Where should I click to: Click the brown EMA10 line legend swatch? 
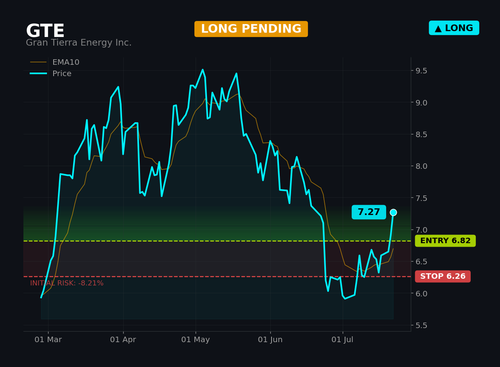click(x=38, y=62)
